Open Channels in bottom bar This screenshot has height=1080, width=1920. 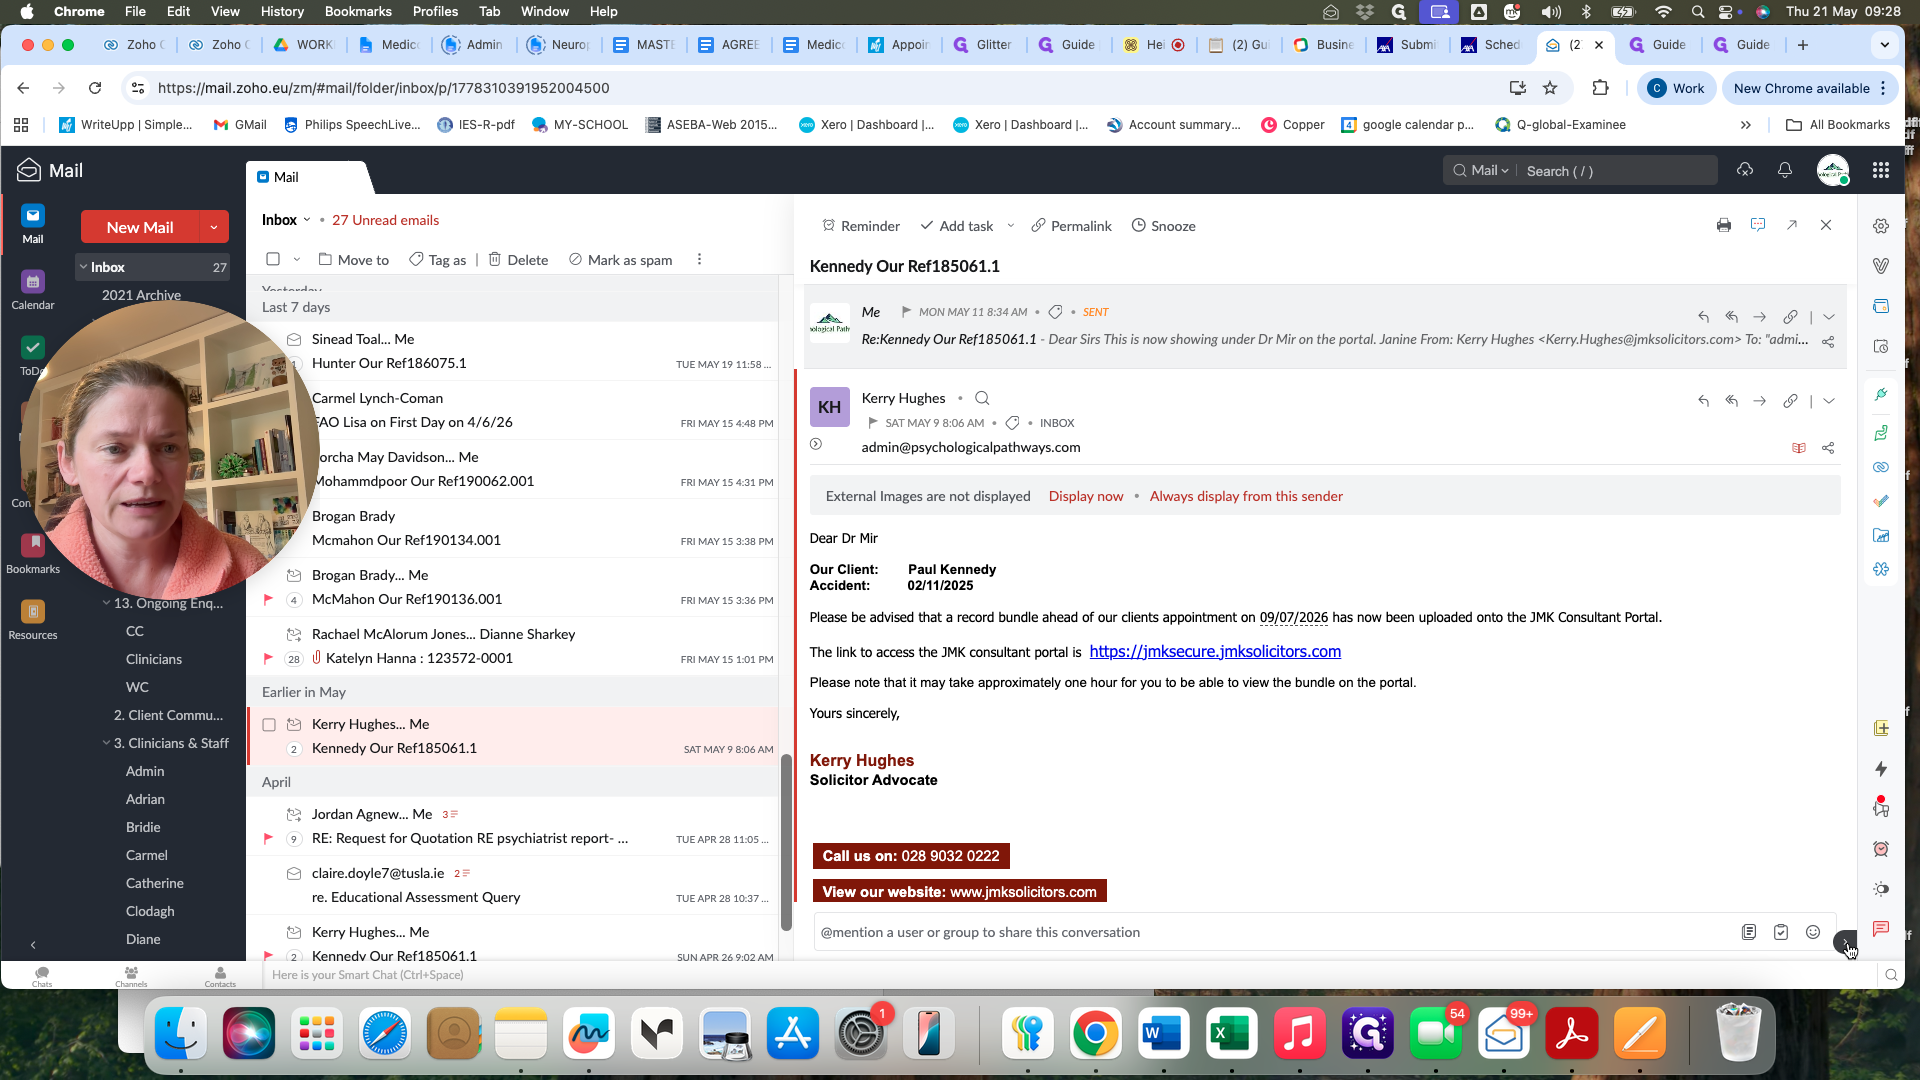(131, 976)
